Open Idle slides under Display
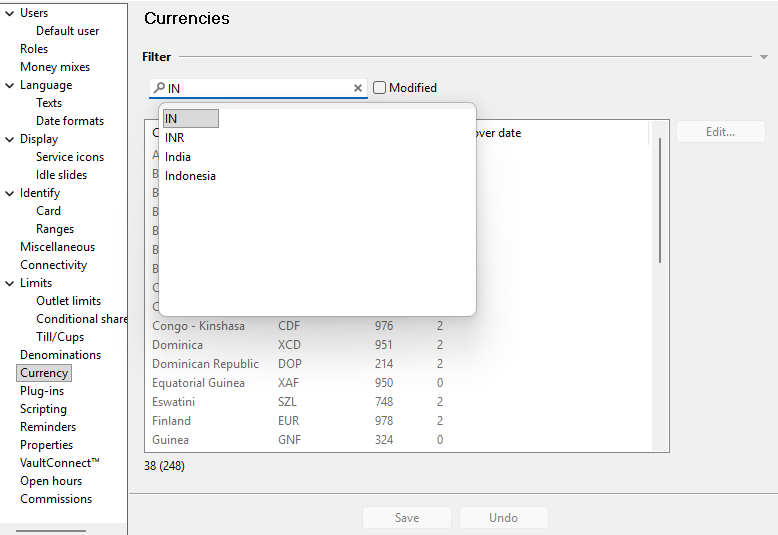The height and width of the screenshot is (535, 778). tap(62, 175)
